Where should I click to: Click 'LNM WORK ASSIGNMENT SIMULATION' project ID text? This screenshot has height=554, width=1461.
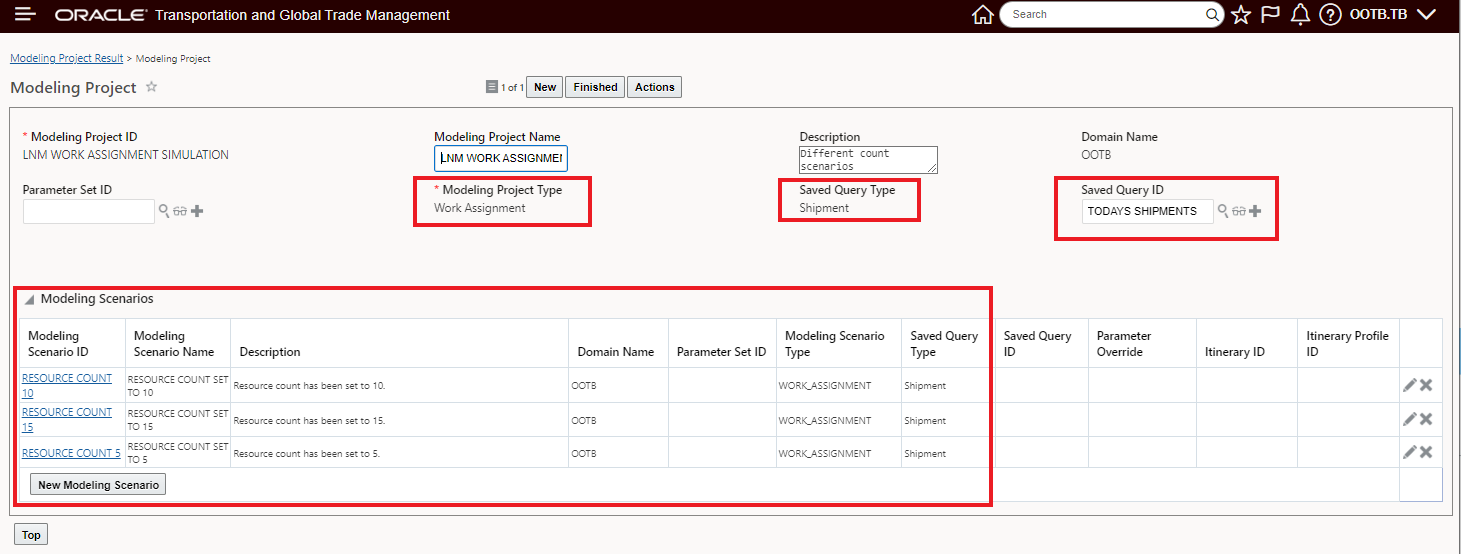pos(126,155)
